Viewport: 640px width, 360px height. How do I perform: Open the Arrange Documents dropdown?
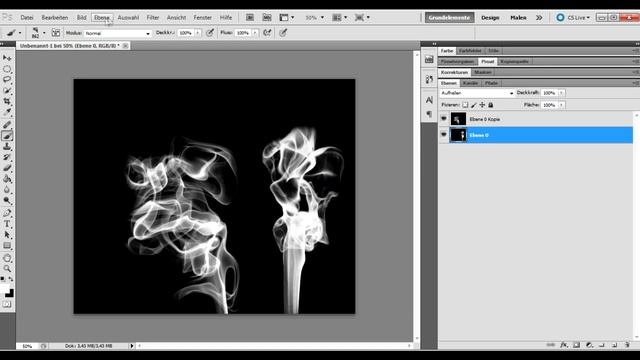[340, 18]
